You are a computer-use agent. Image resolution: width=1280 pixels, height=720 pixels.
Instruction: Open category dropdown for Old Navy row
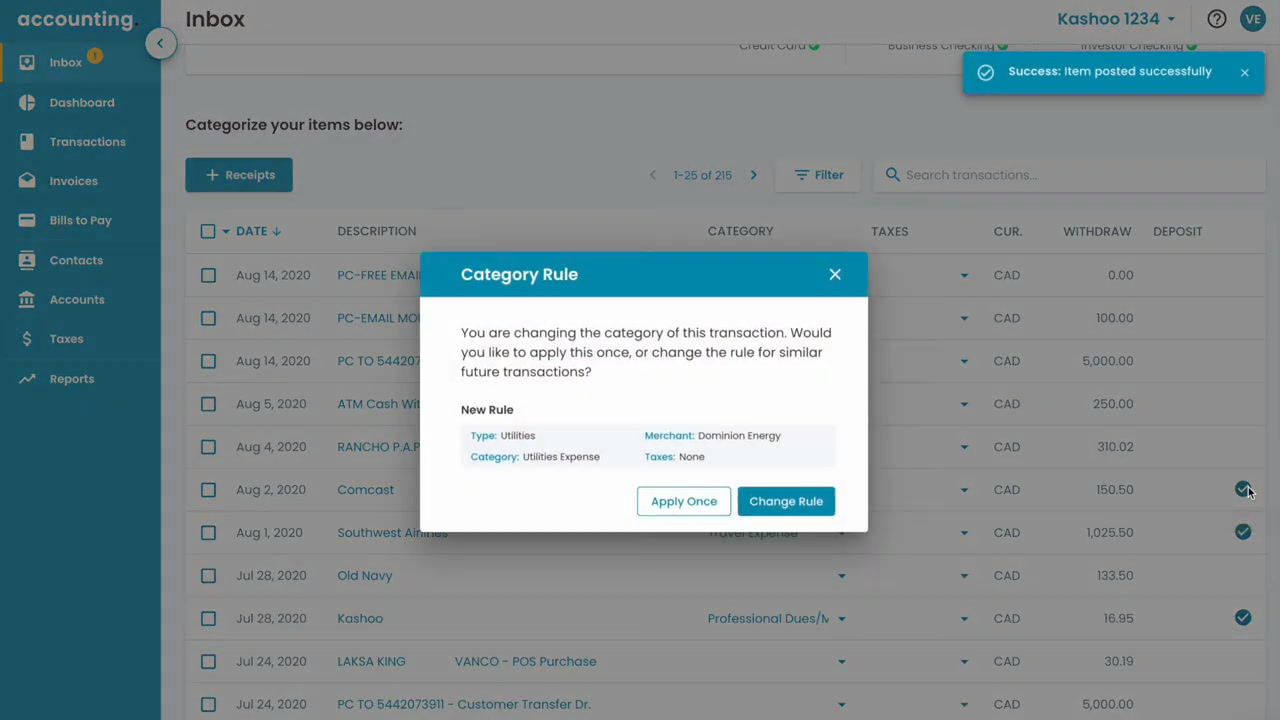[842, 576]
